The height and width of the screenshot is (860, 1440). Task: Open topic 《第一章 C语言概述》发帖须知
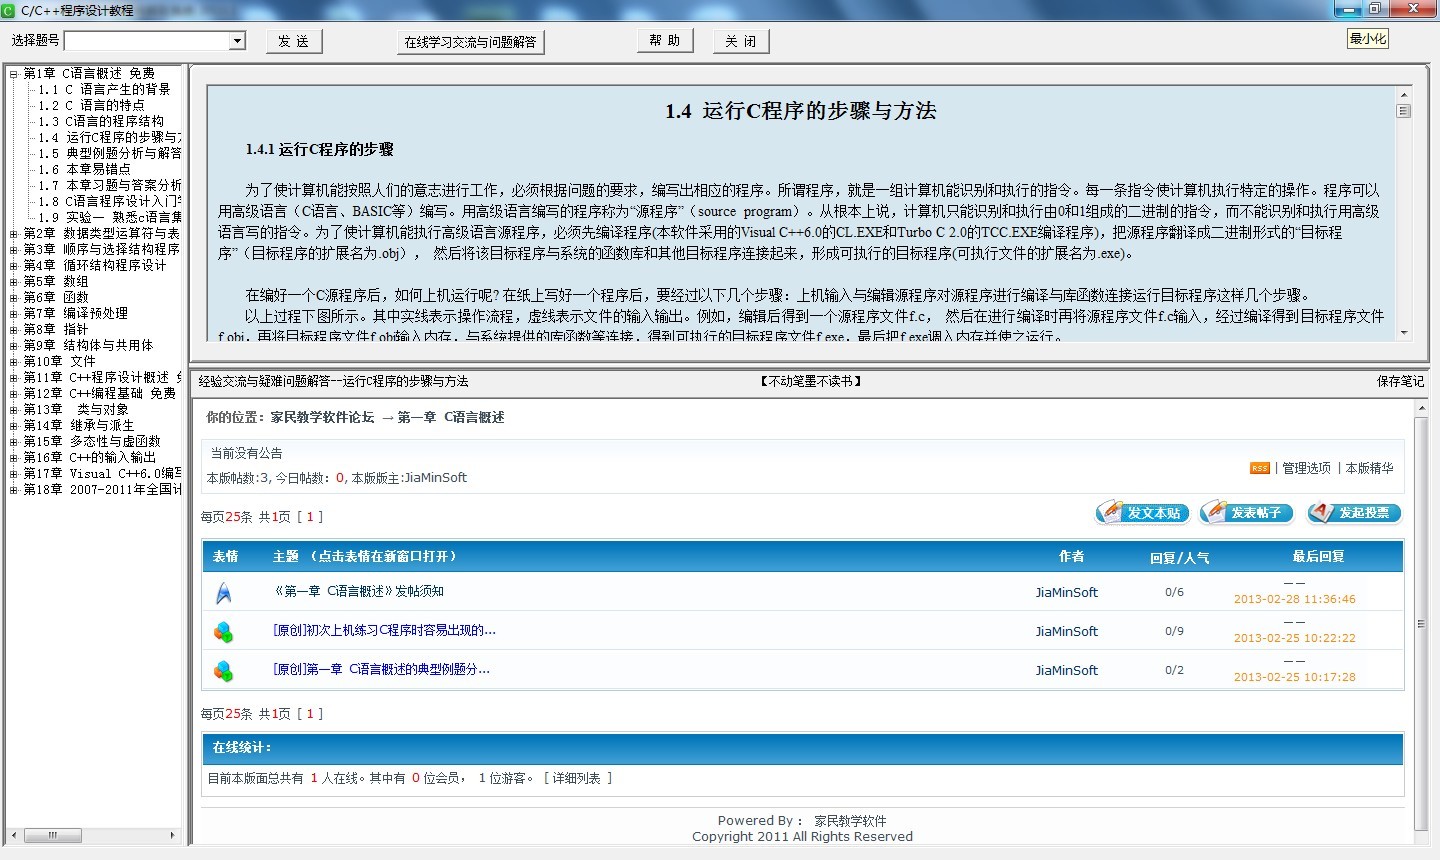tap(358, 591)
